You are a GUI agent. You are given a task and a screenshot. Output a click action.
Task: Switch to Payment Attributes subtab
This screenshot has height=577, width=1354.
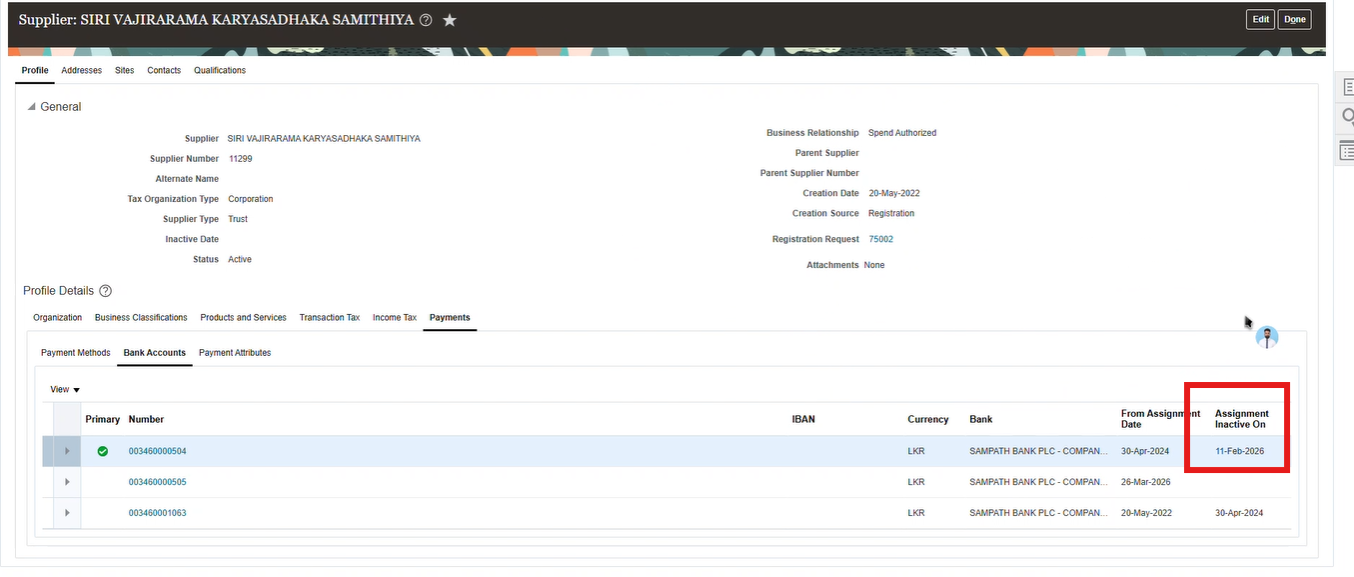235,353
